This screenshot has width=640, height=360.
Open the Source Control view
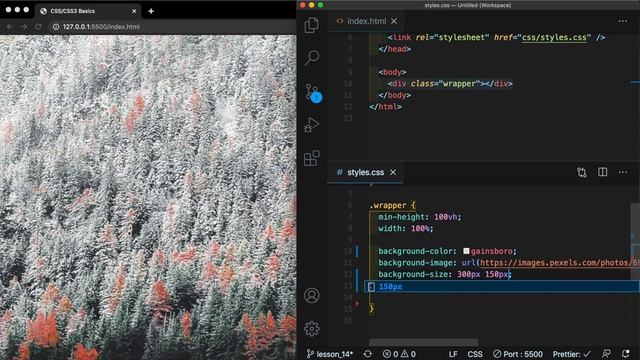[313, 93]
